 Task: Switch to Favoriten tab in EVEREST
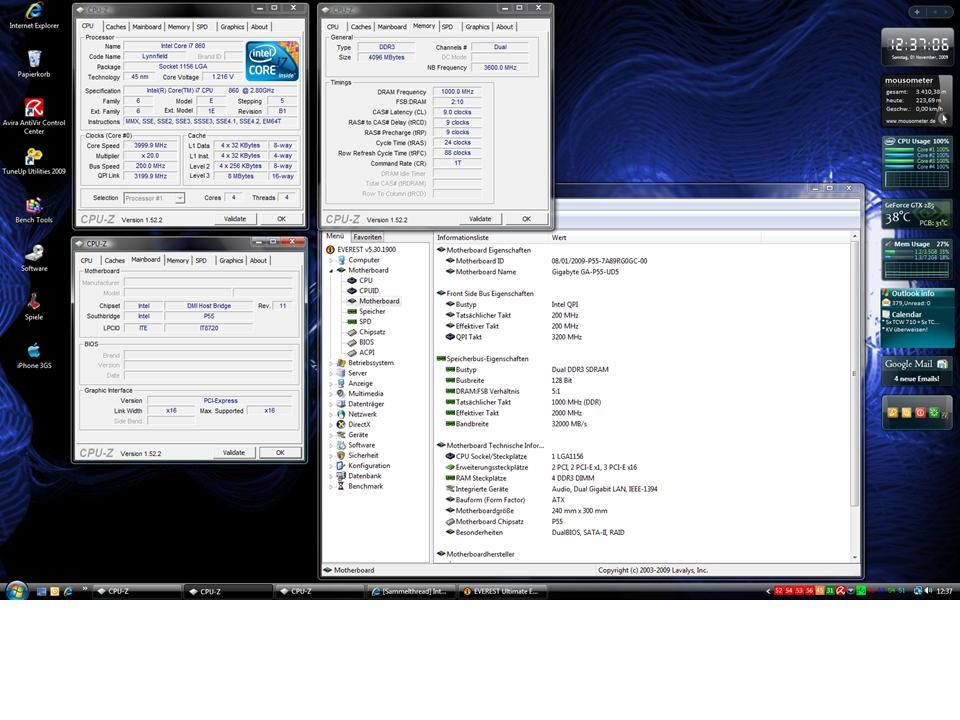tap(367, 237)
